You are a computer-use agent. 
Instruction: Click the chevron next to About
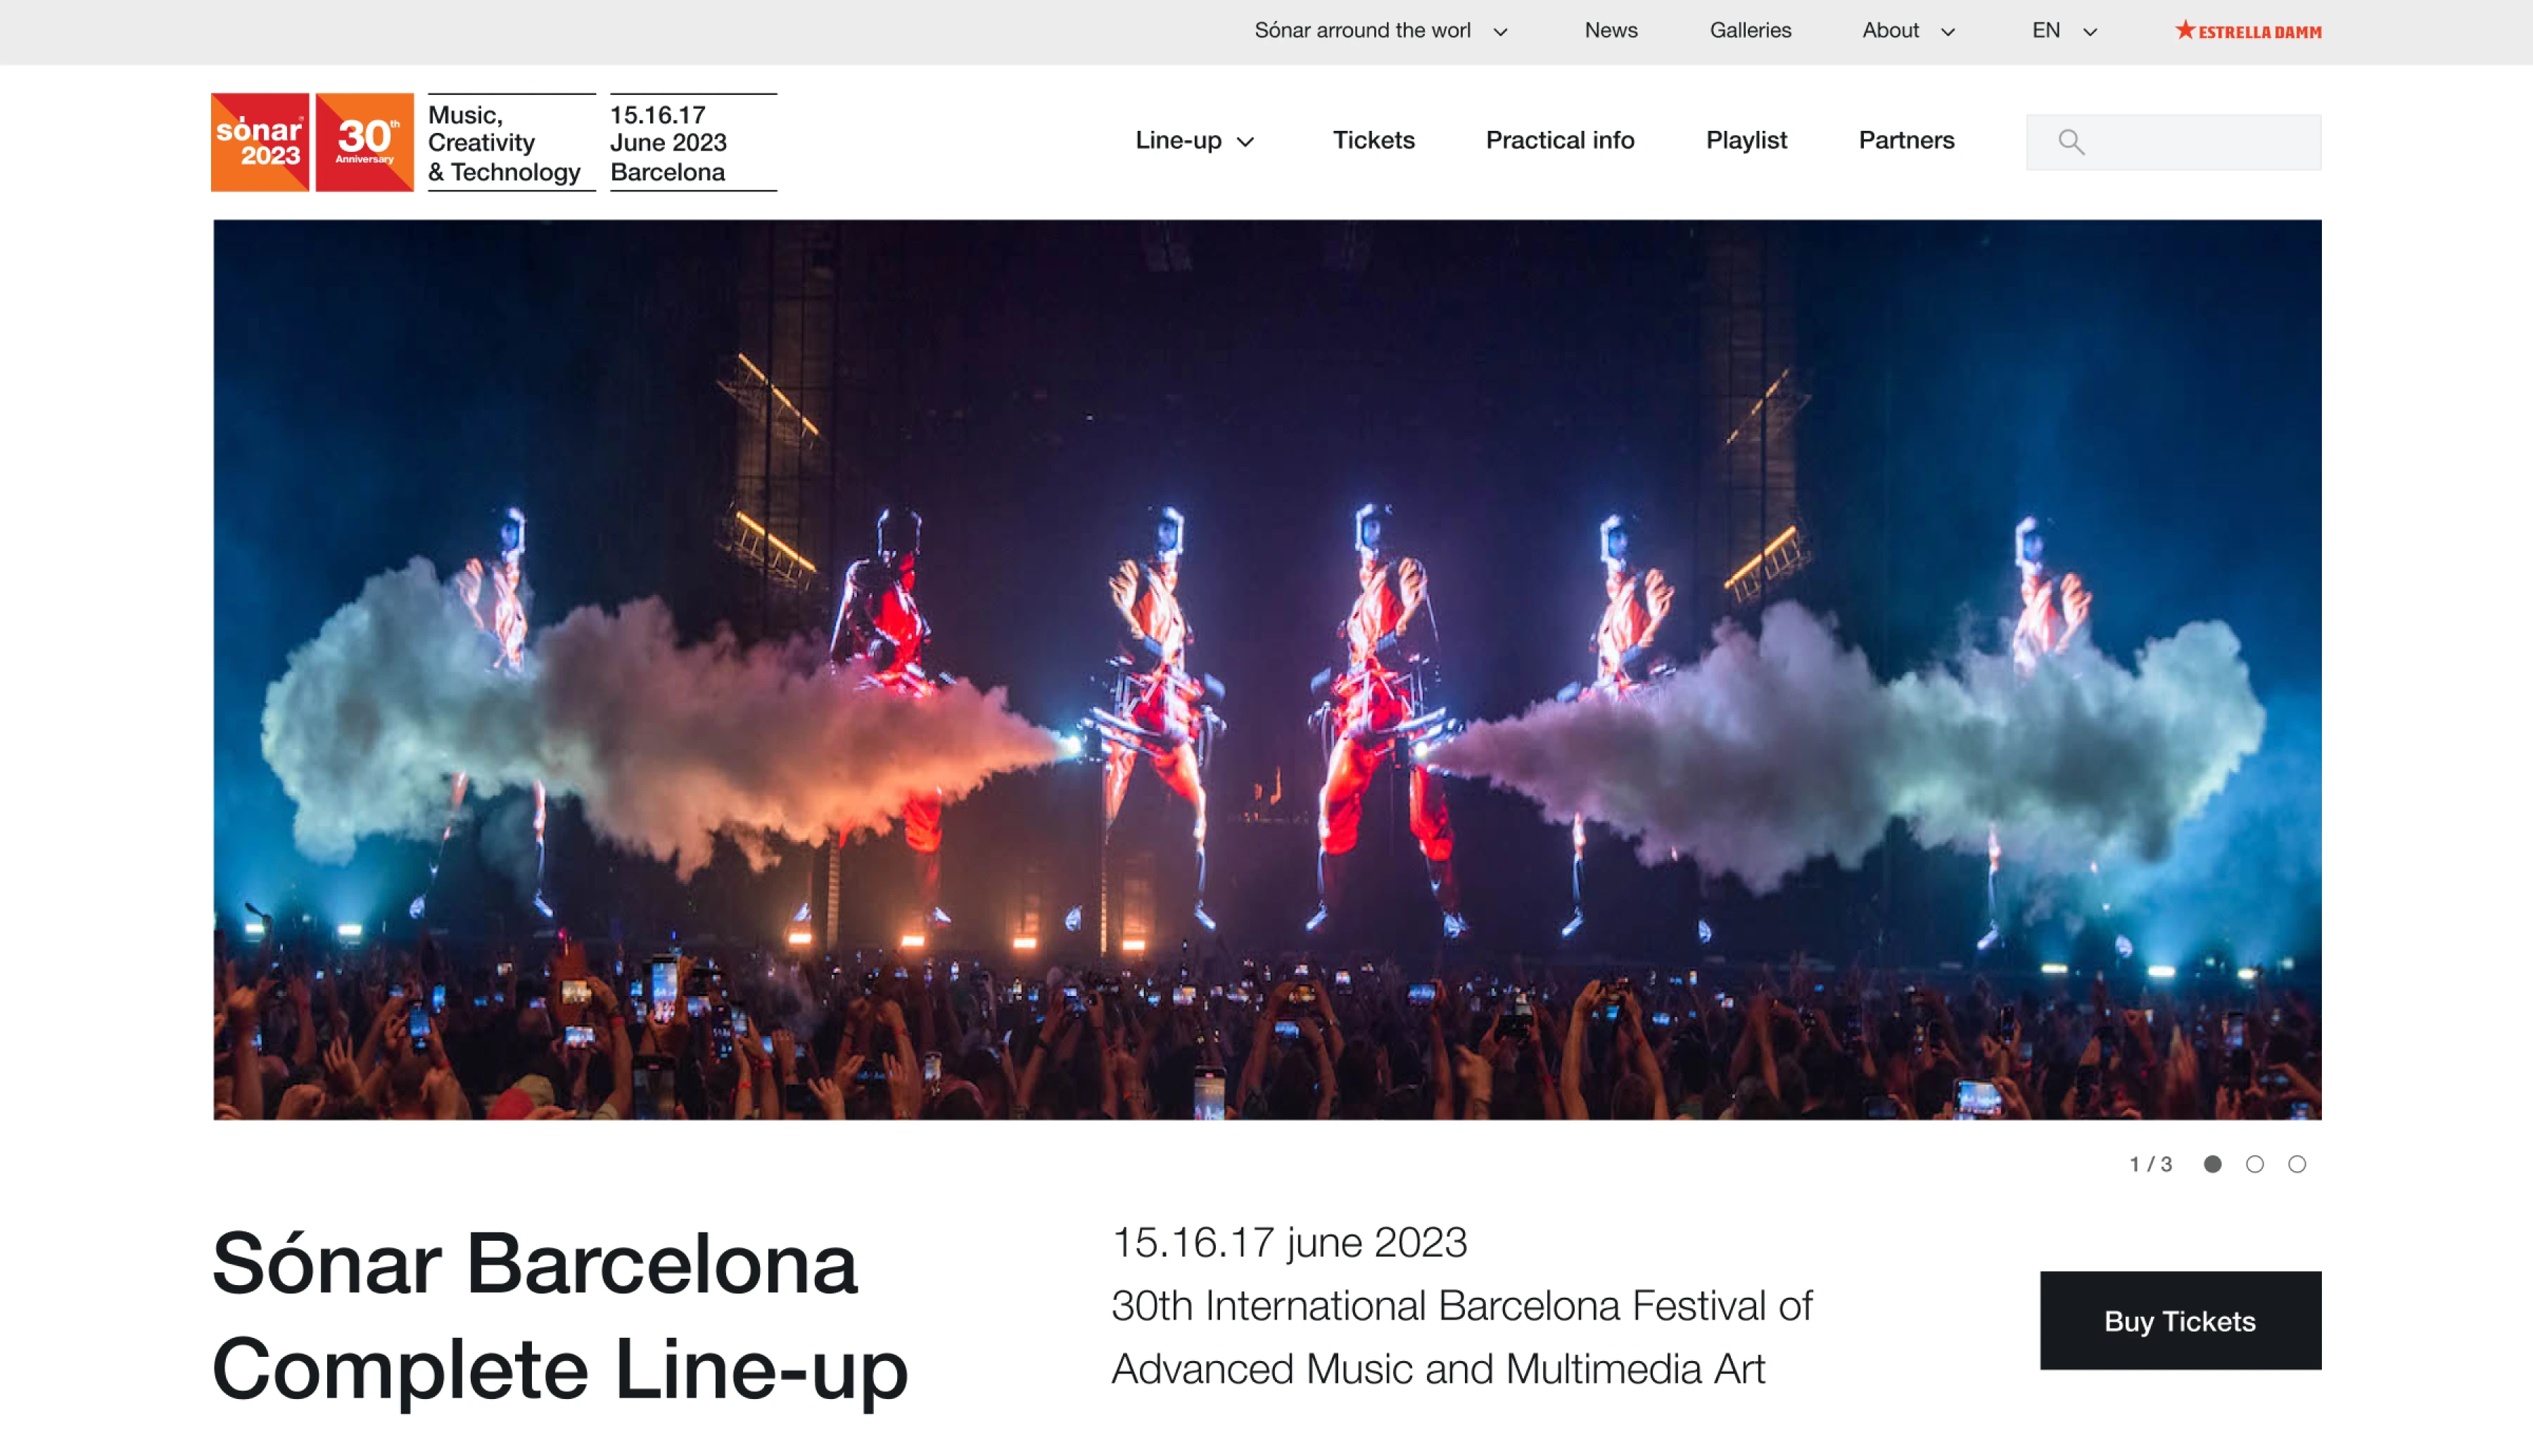point(1948,32)
